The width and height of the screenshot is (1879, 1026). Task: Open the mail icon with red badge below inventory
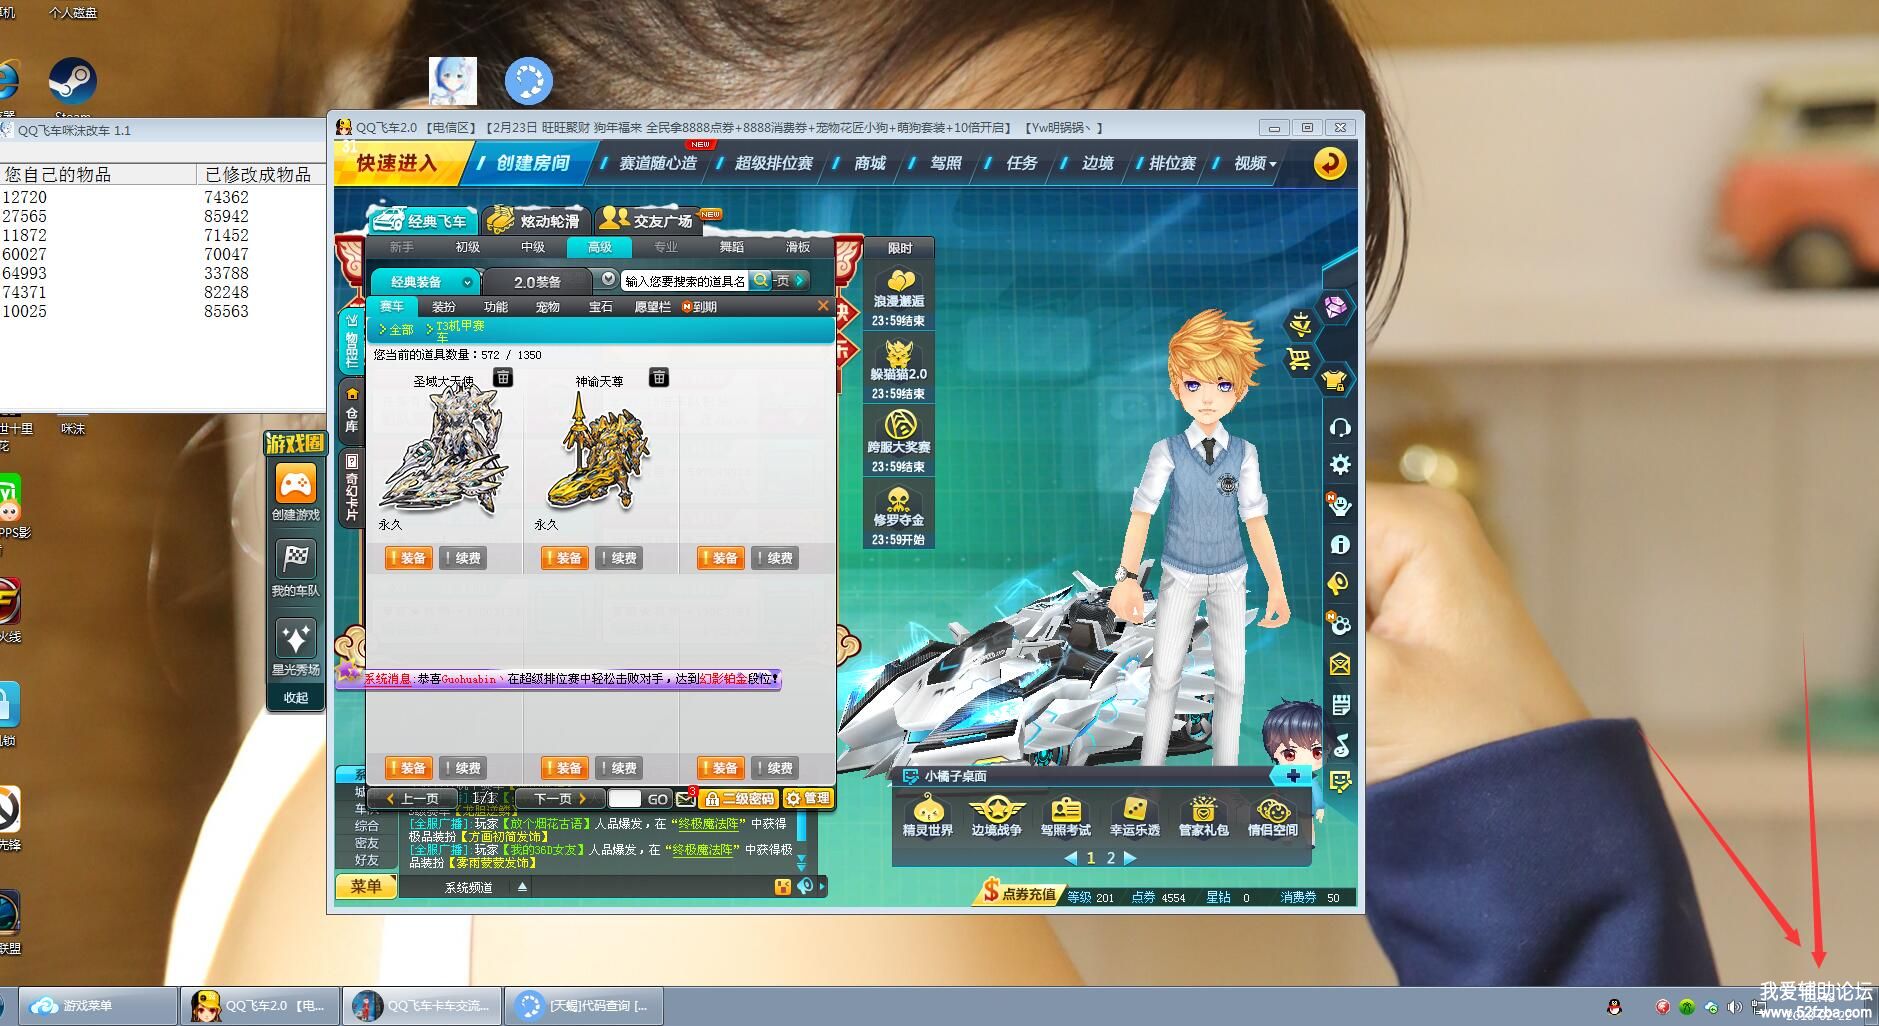[686, 798]
